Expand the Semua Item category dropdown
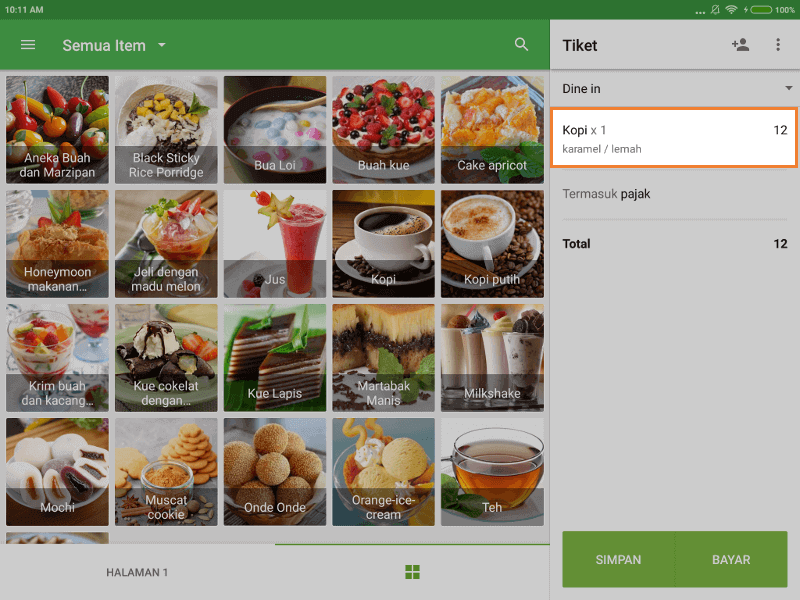Viewport: 800px width, 600px height. click(114, 45)
